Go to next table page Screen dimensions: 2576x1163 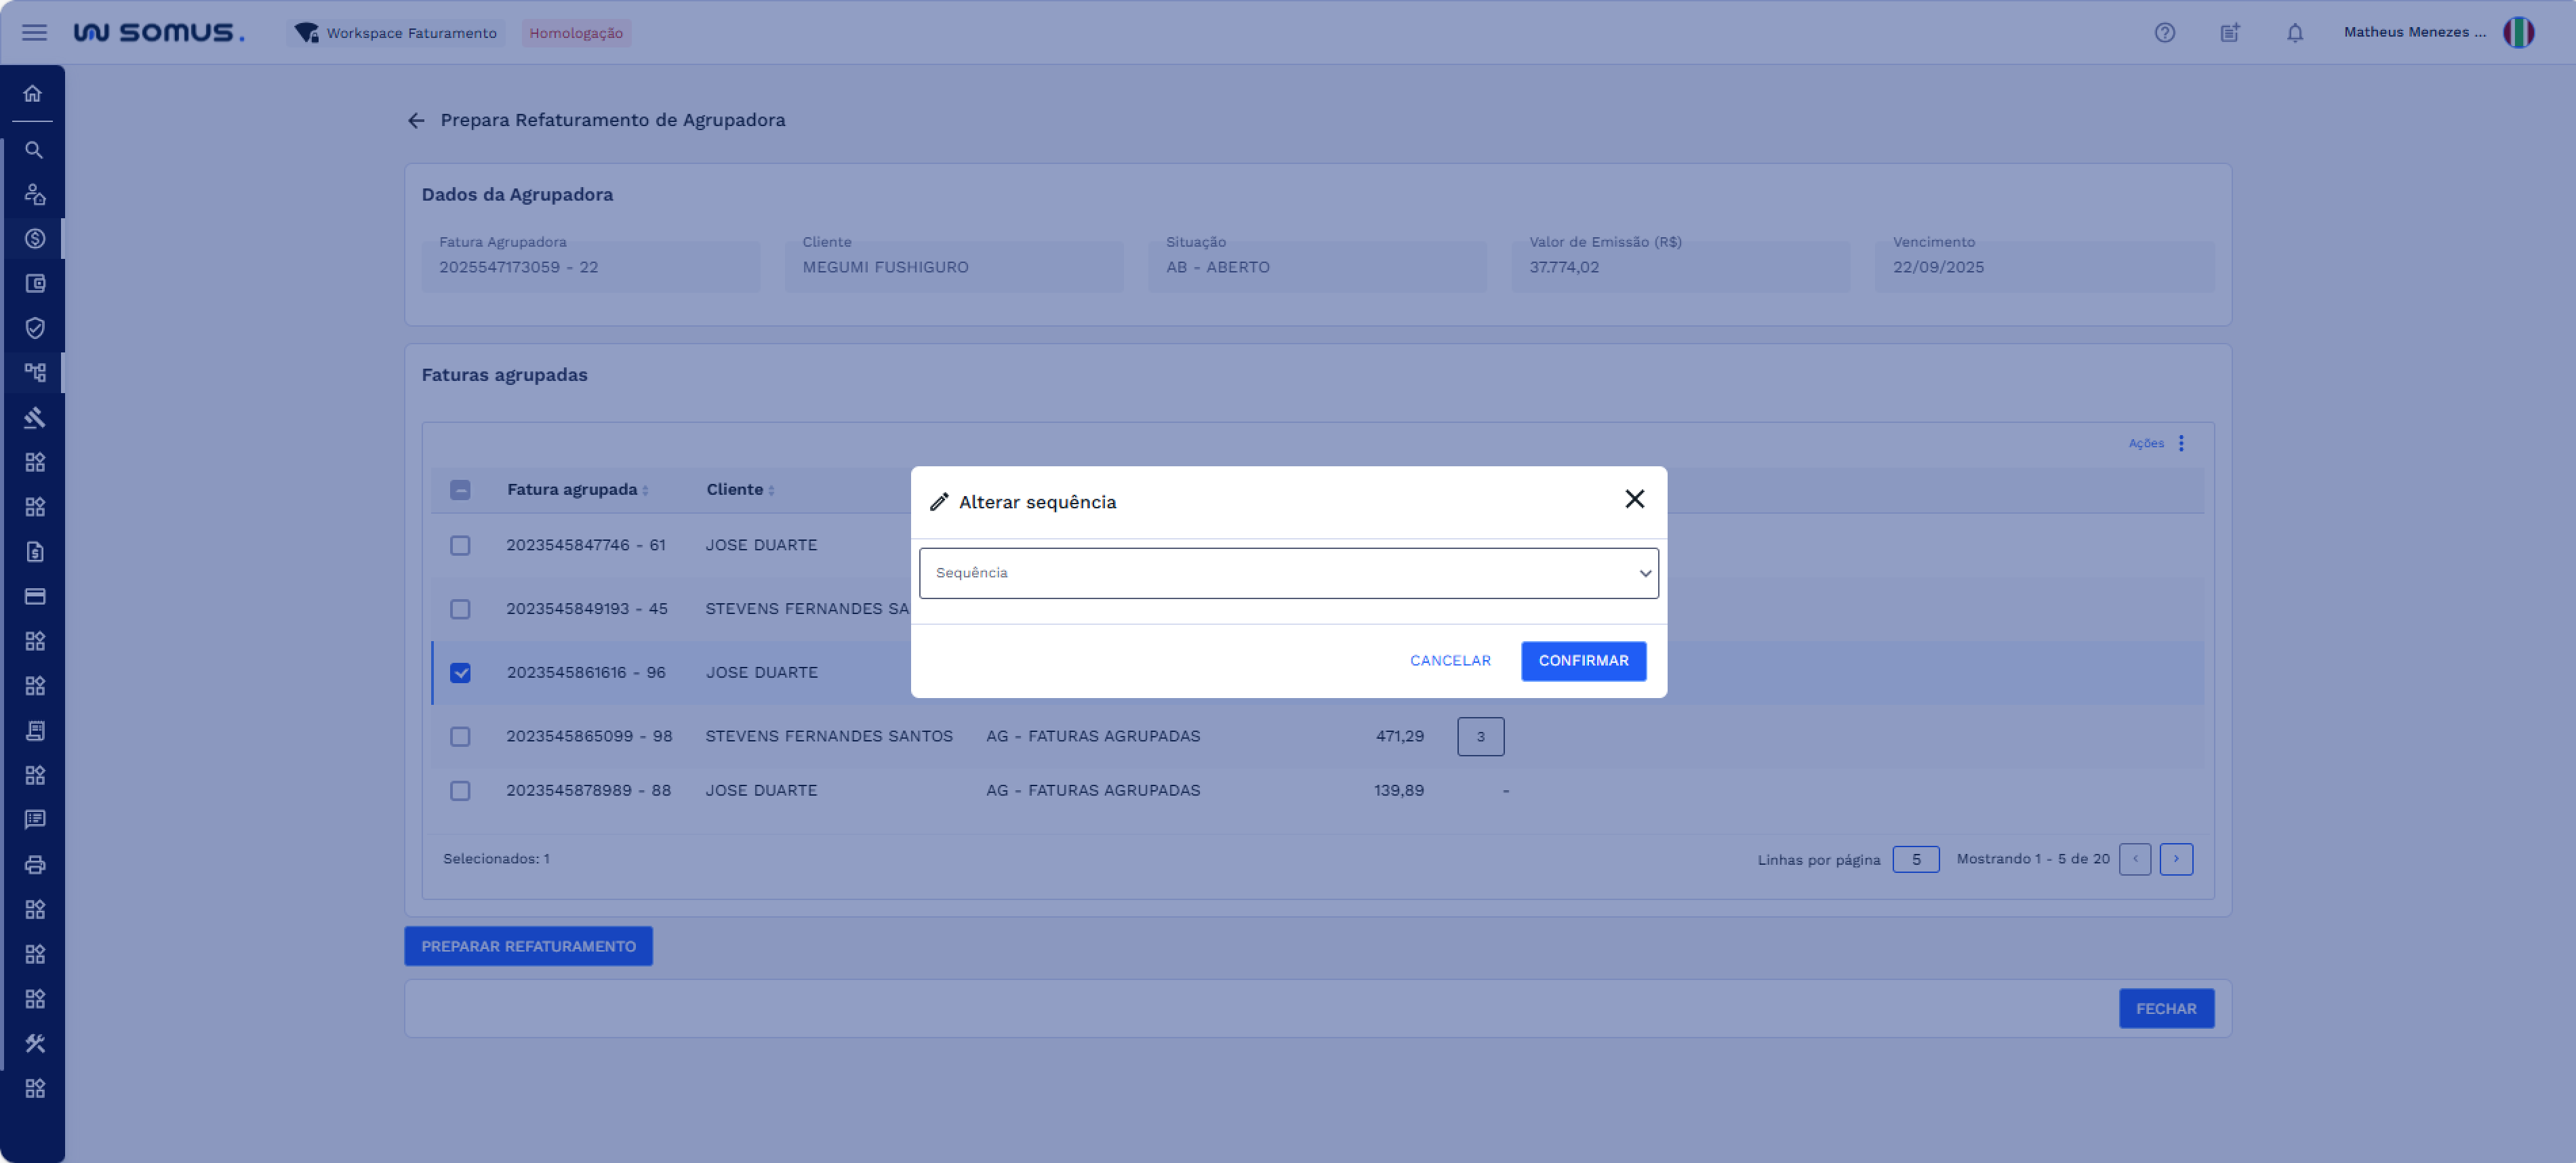pos(2175,859)
